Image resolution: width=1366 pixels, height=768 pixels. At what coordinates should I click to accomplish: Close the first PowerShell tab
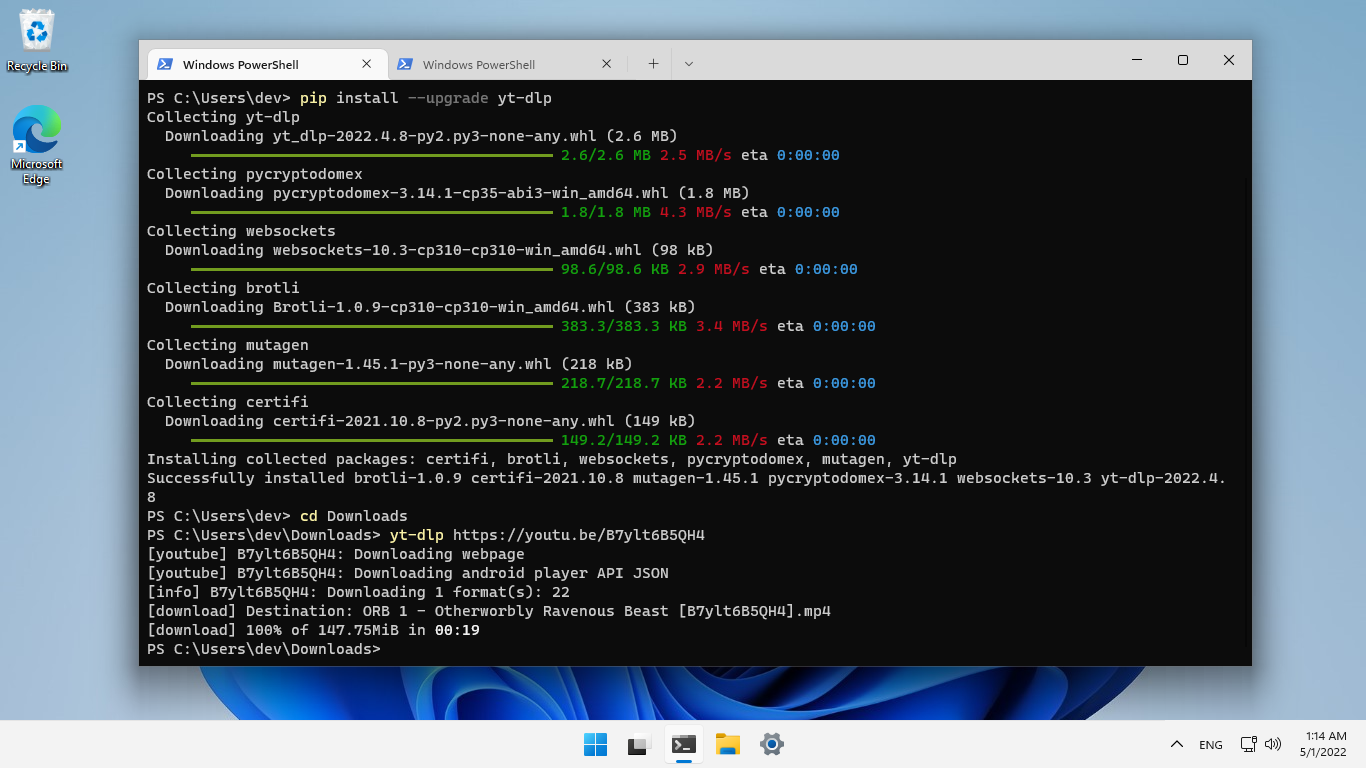point(366,64)
